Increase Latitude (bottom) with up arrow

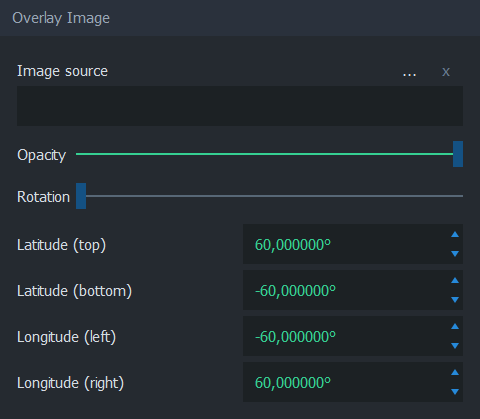(455, 281)
